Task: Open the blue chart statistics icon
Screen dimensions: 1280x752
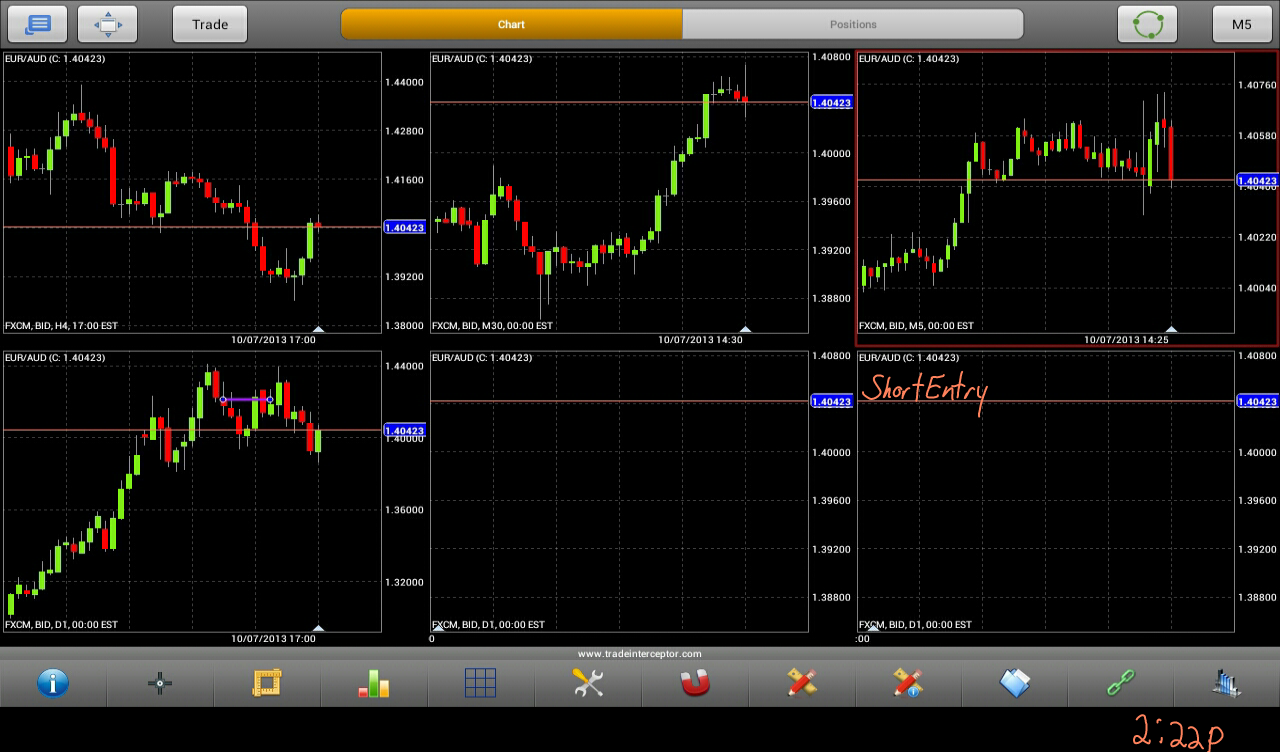Action: pyautogui.click(x=1227, y=684)
